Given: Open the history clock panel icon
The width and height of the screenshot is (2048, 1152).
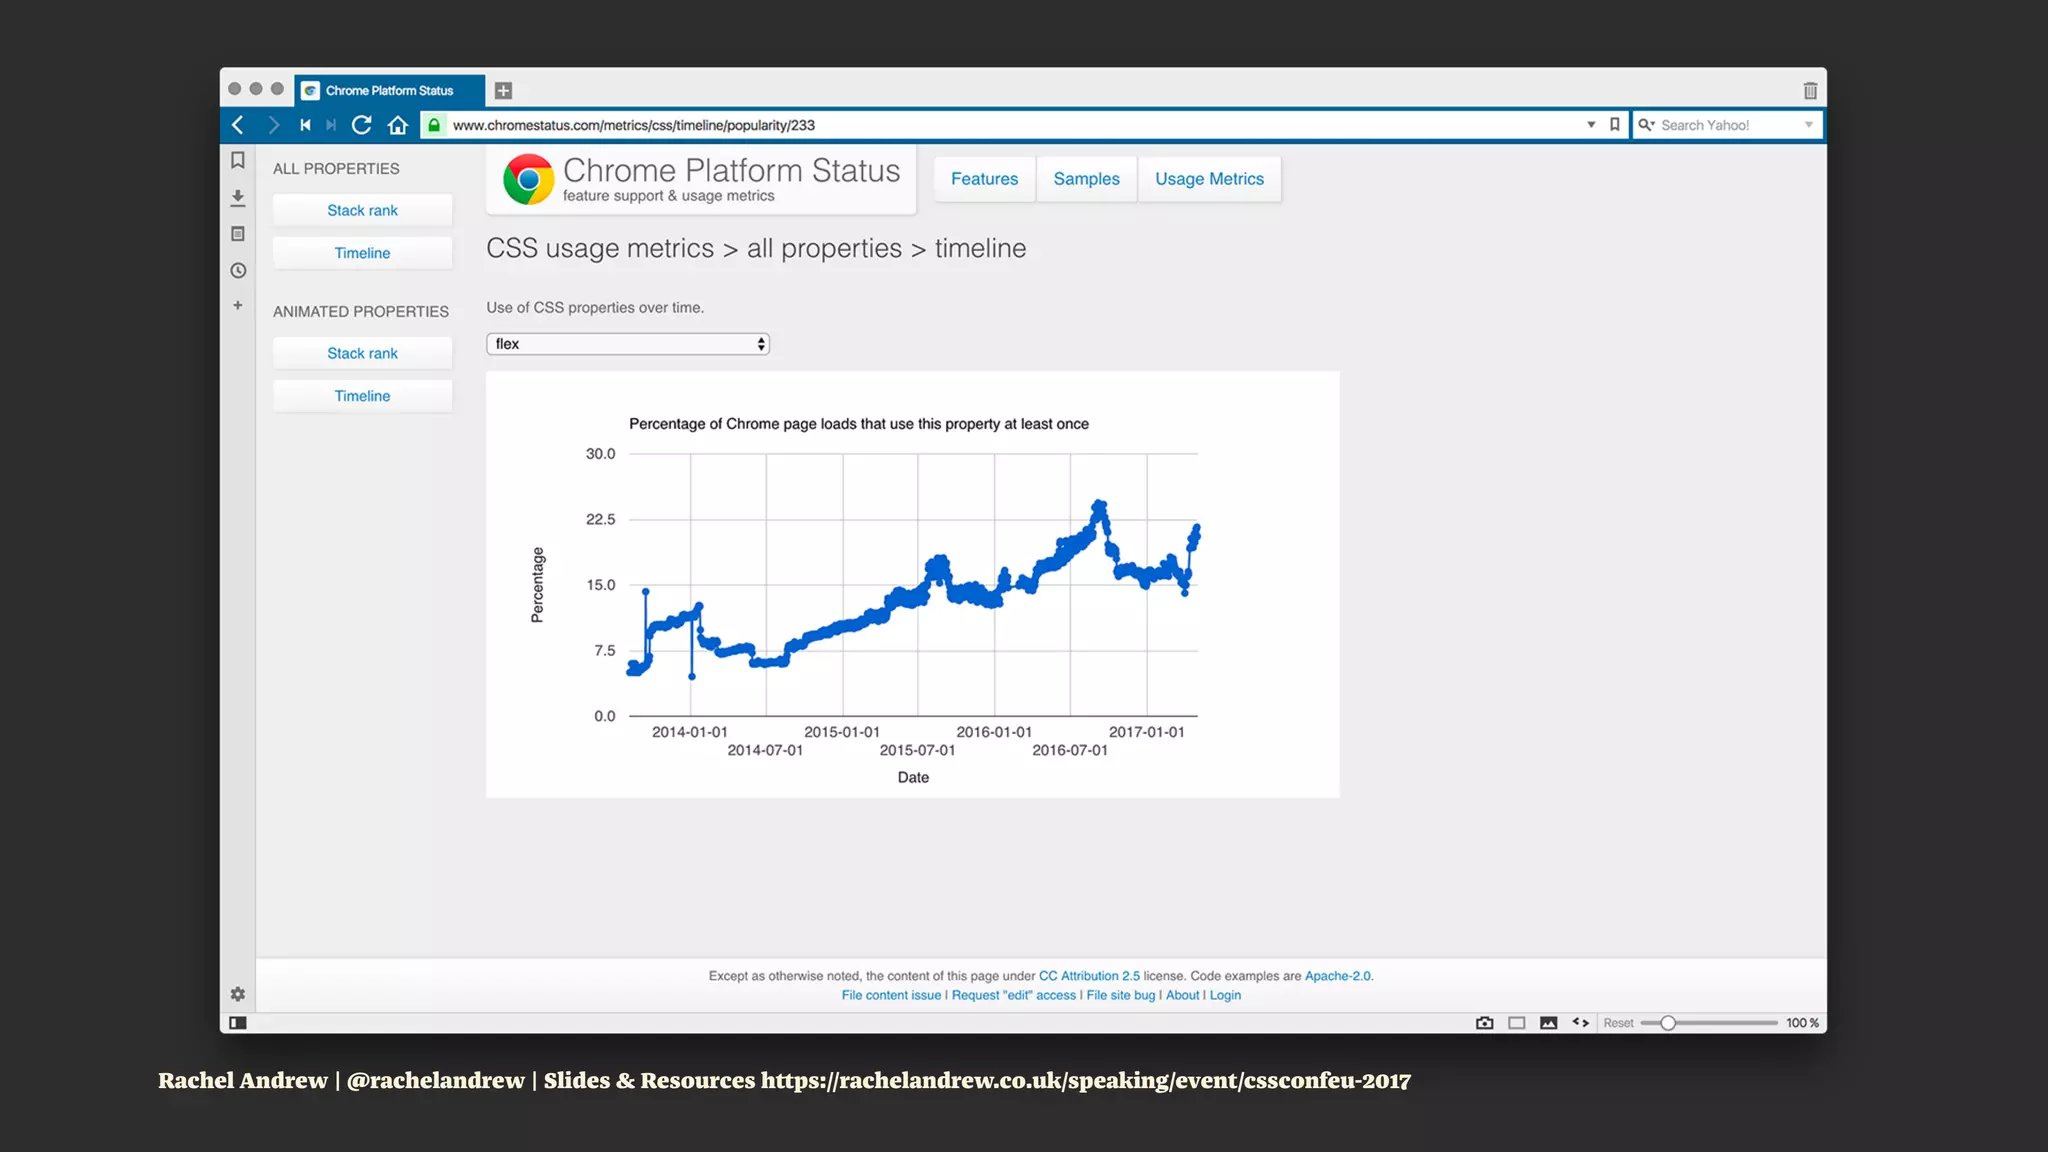Looking at the screenshot, I should (x=238, y=271).
